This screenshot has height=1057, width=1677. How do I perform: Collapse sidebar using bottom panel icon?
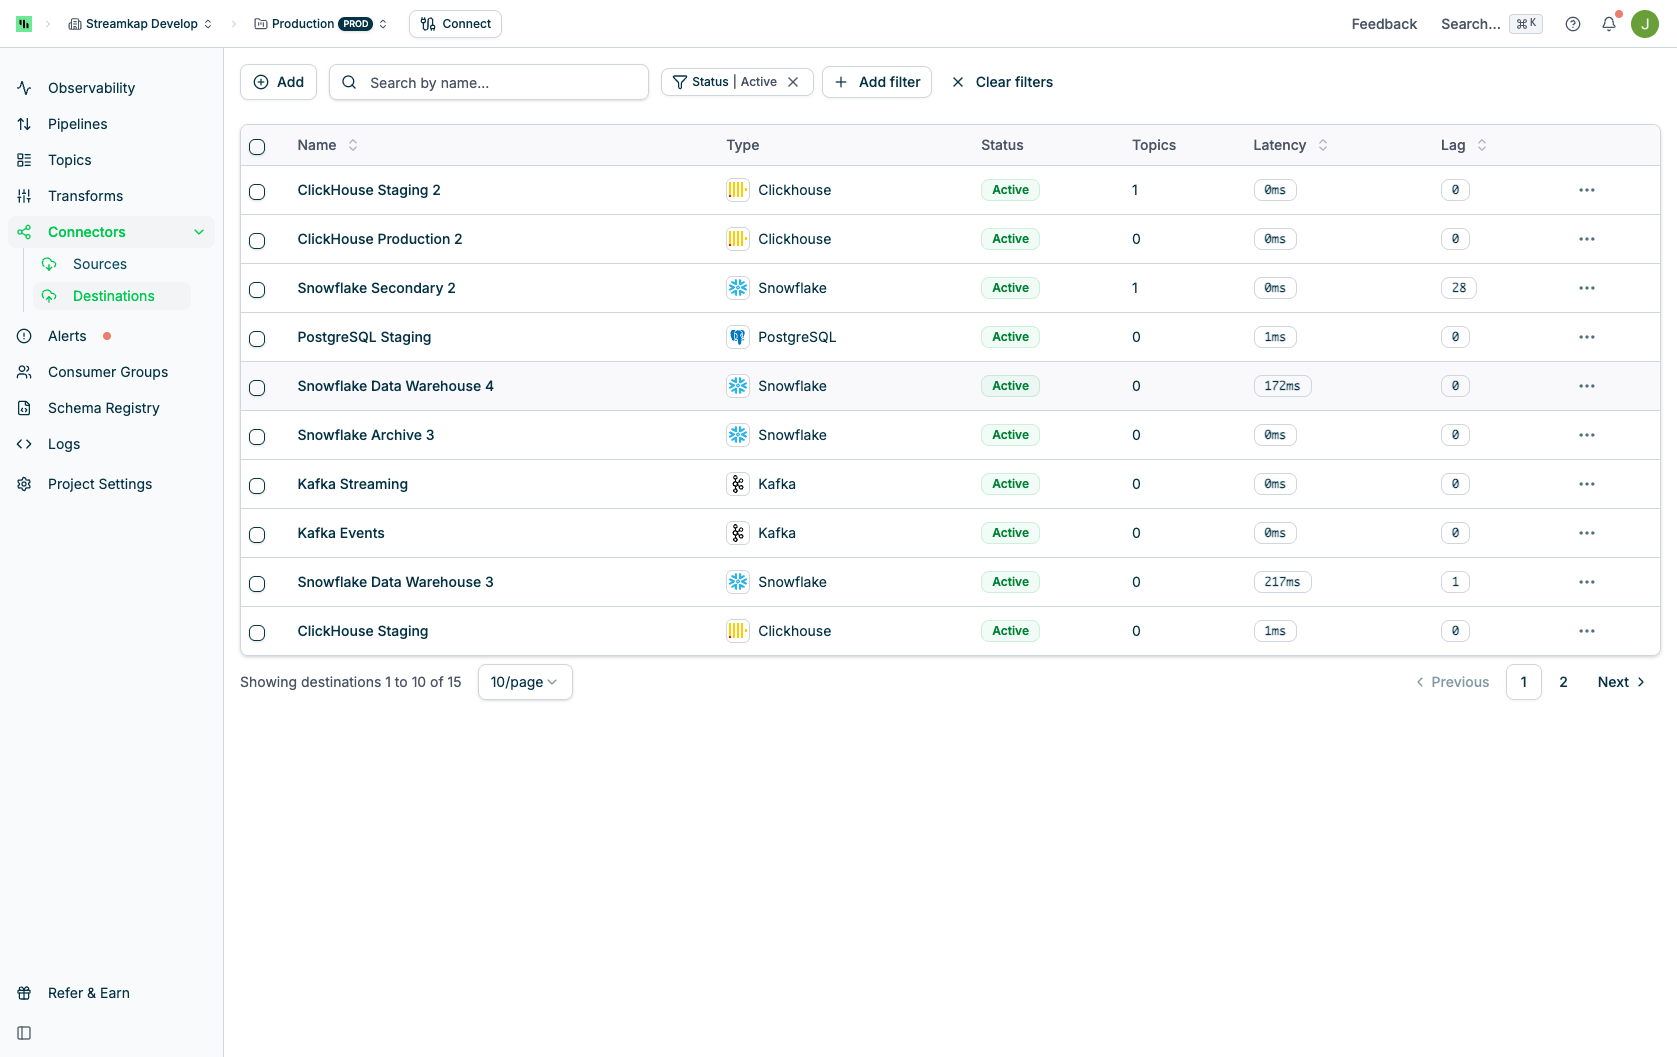coord(24,1033)
